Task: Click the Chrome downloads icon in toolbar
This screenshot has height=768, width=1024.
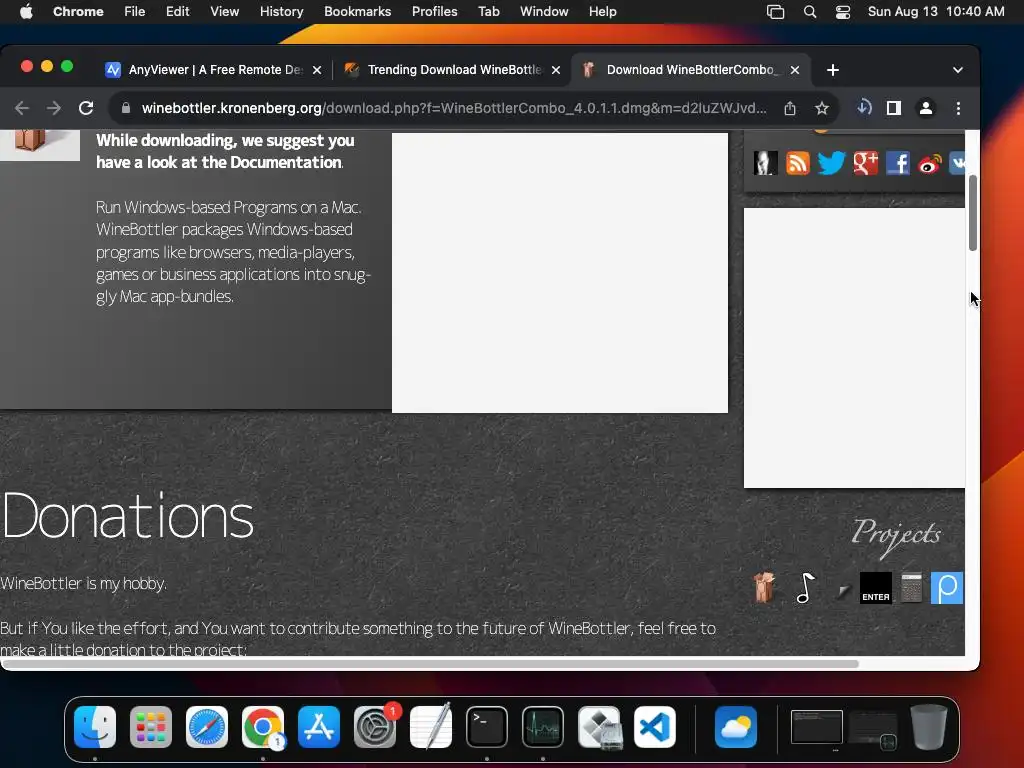Action: (x=864, y=108)
